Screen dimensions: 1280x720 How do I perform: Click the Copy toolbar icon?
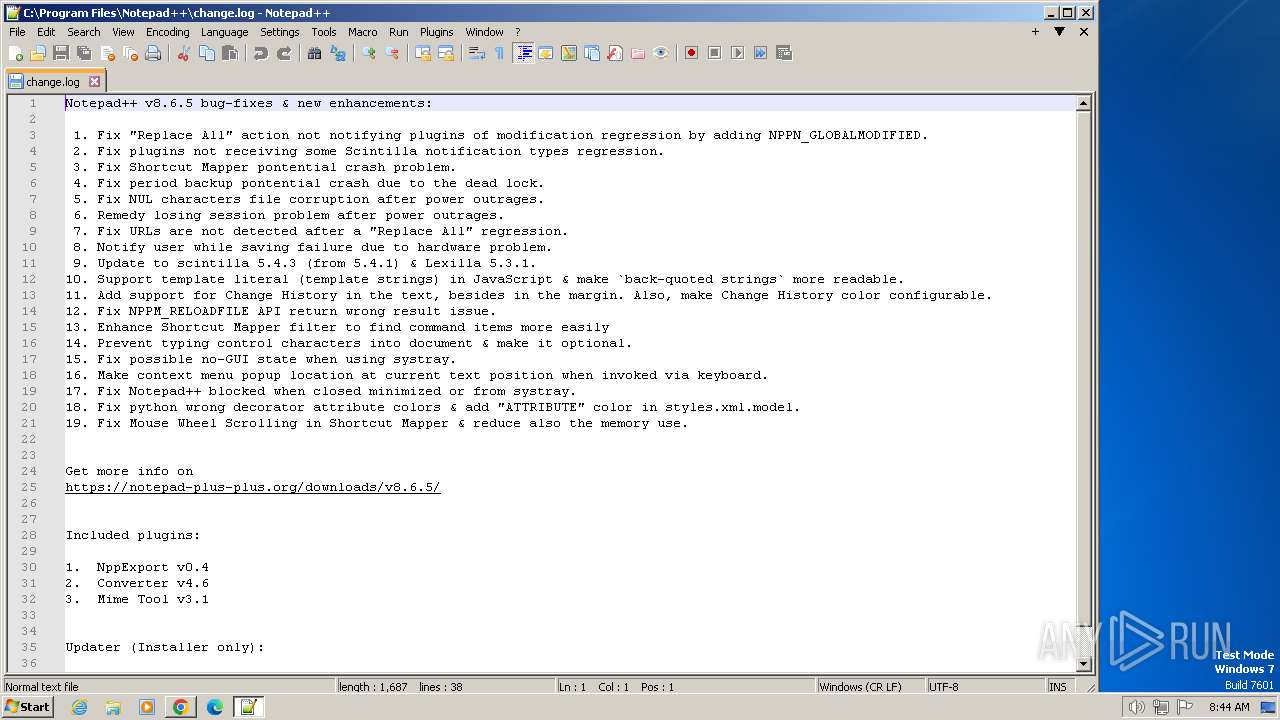(x=207, y=53)
